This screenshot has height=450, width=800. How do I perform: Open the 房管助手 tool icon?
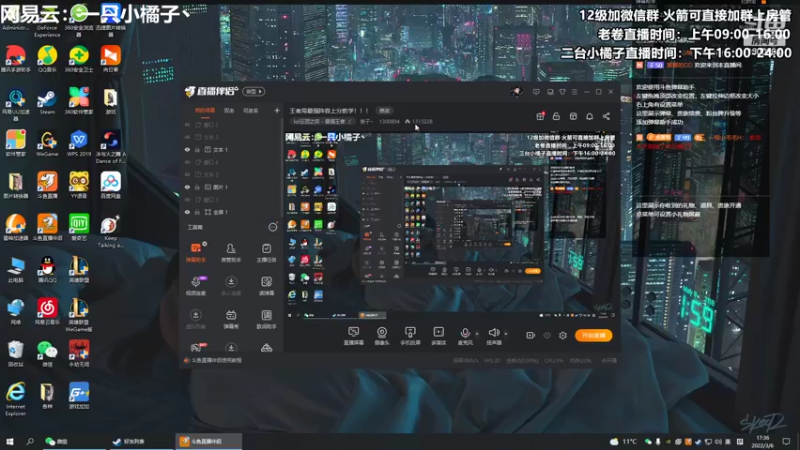tap(231, 253)
